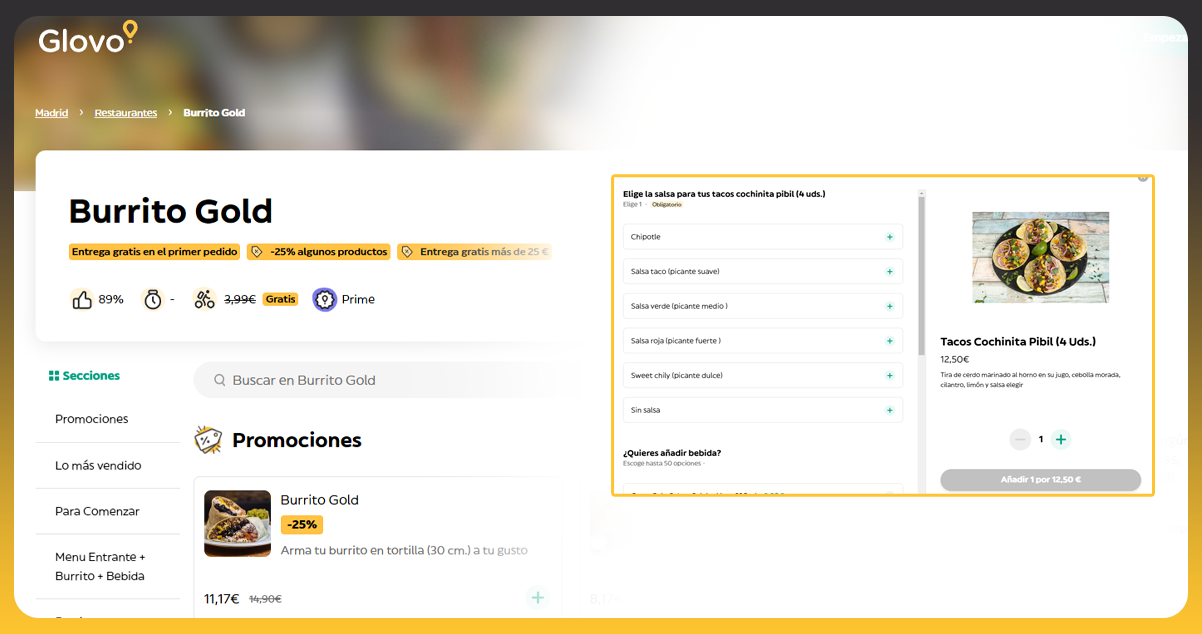Open the Restaurantes breadcrumb link

tap(125, 113)
